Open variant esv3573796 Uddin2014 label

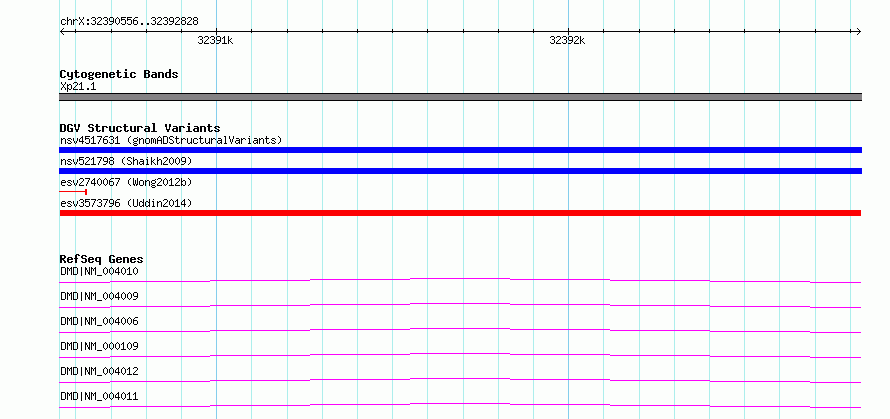[x=126, y=203]
